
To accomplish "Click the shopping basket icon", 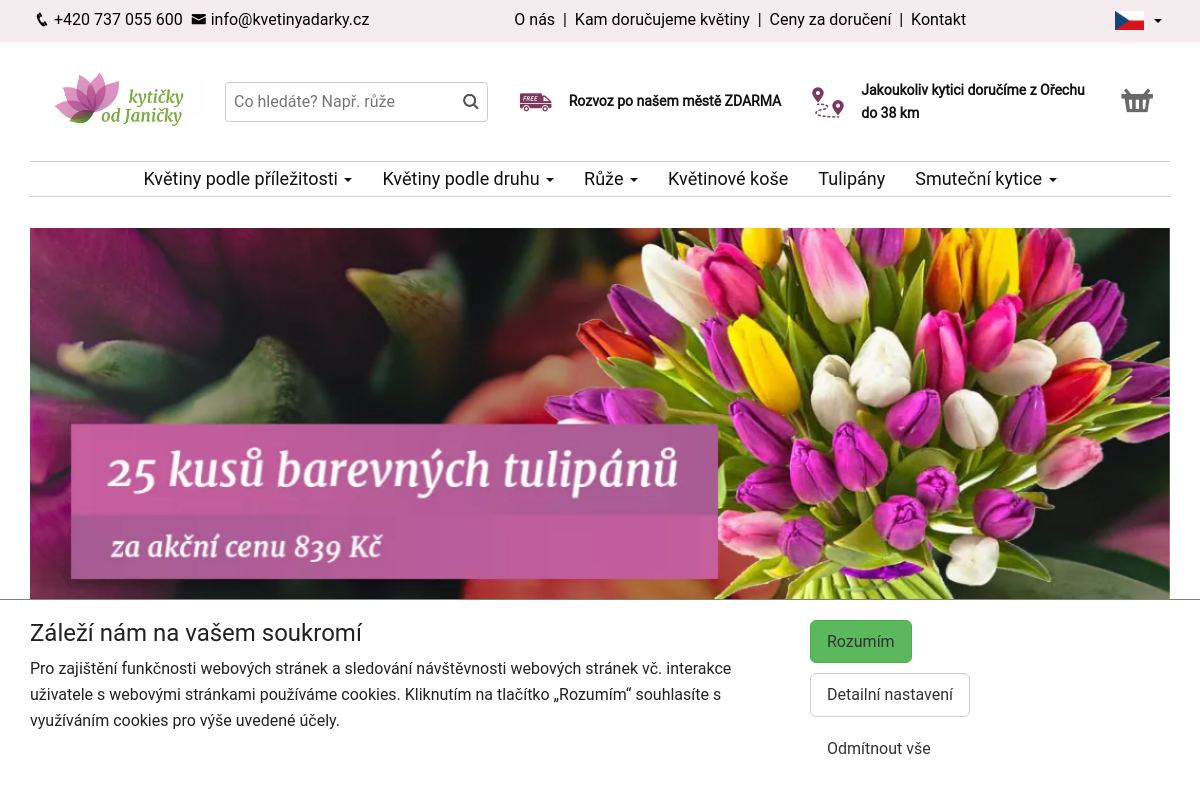I will [x=1137, y=101].
